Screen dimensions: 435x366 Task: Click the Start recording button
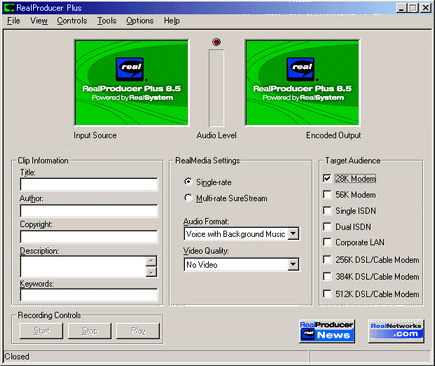point(41,331)
